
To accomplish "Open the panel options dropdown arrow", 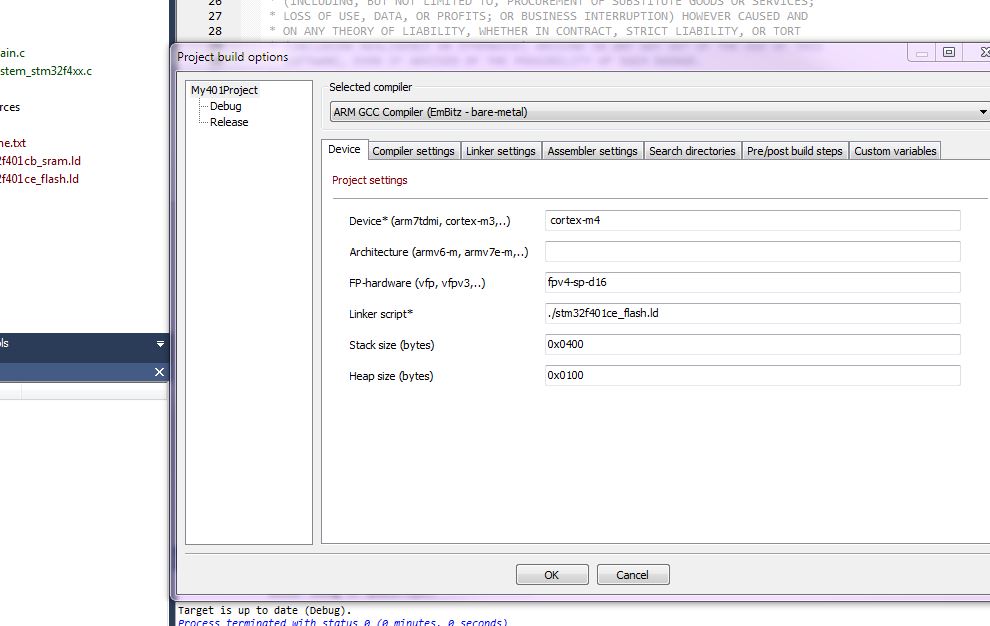I will [x=160, y=344].
